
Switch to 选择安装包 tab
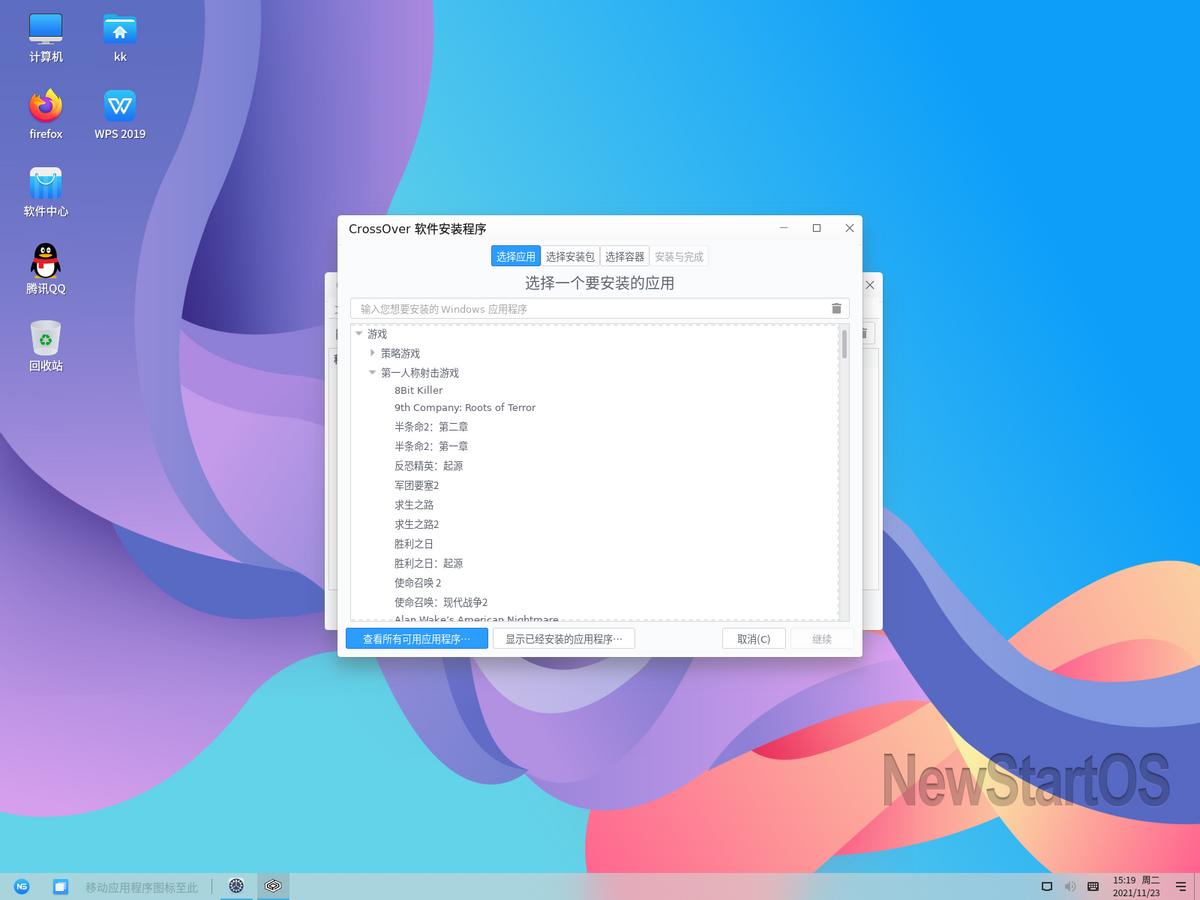click(570, 257)
